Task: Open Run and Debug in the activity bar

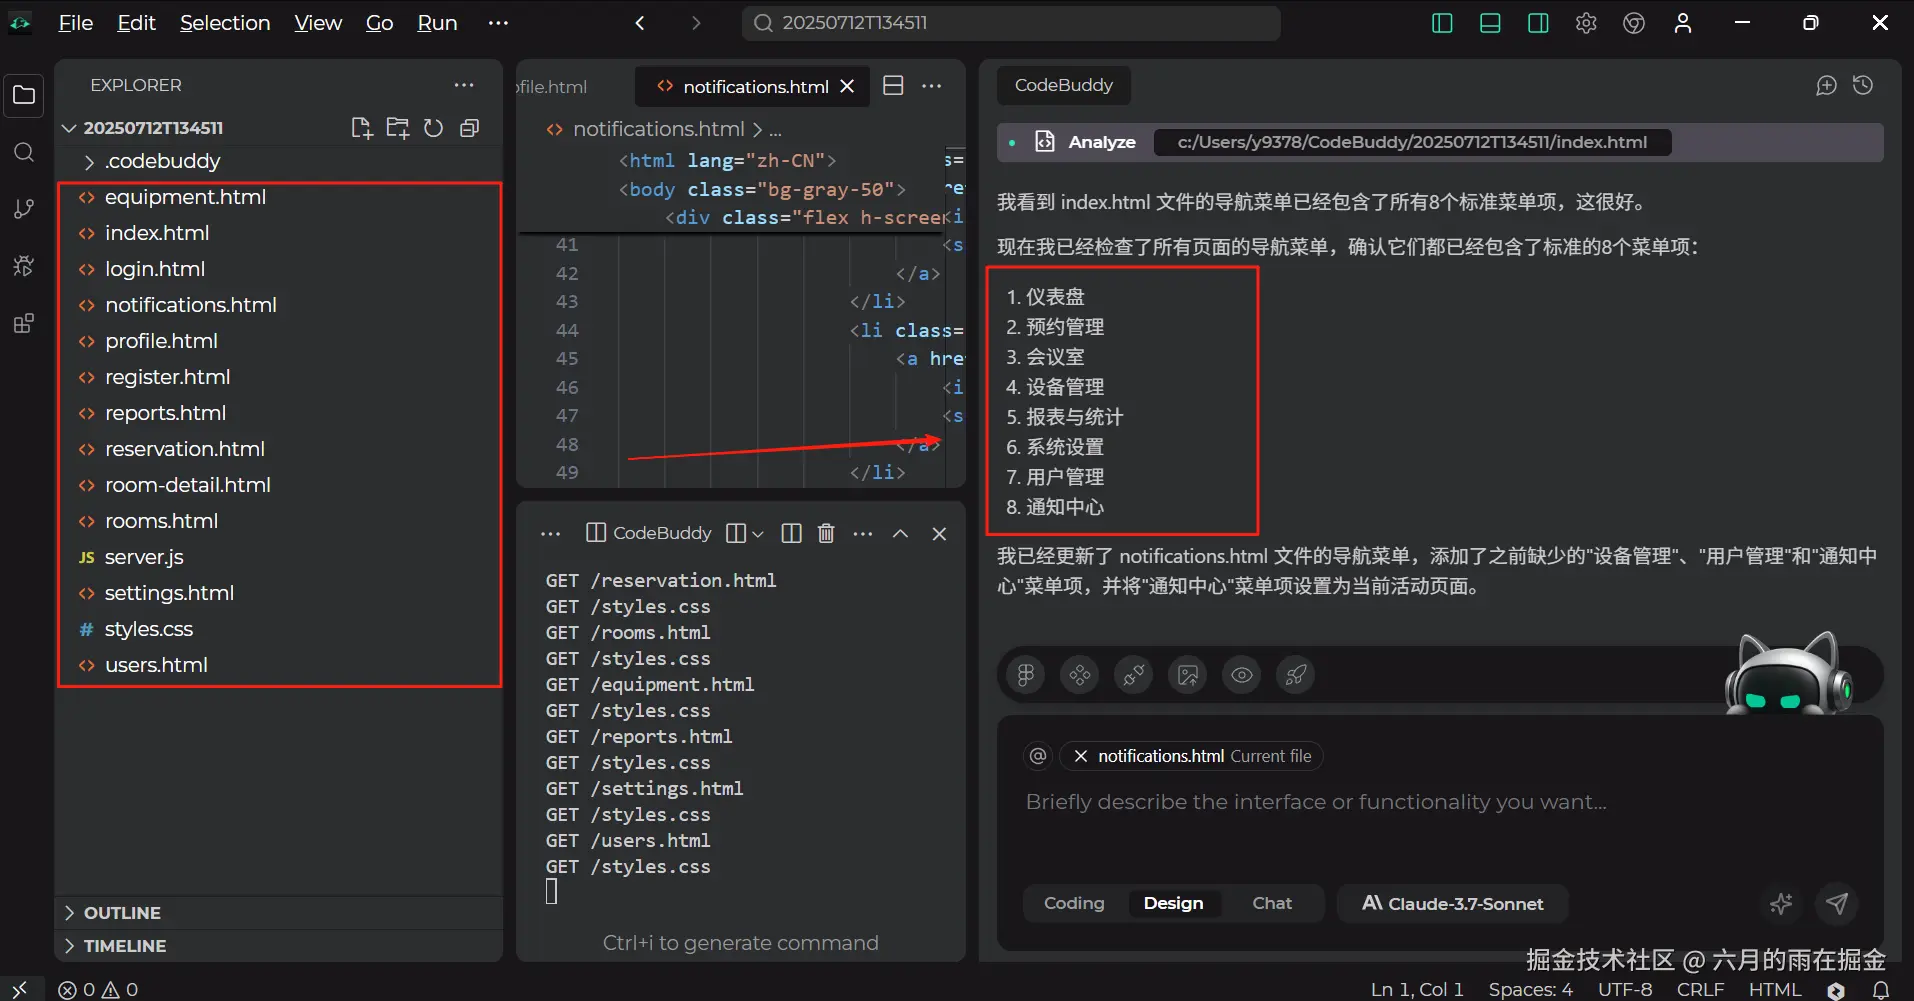Action: [24, 266]
